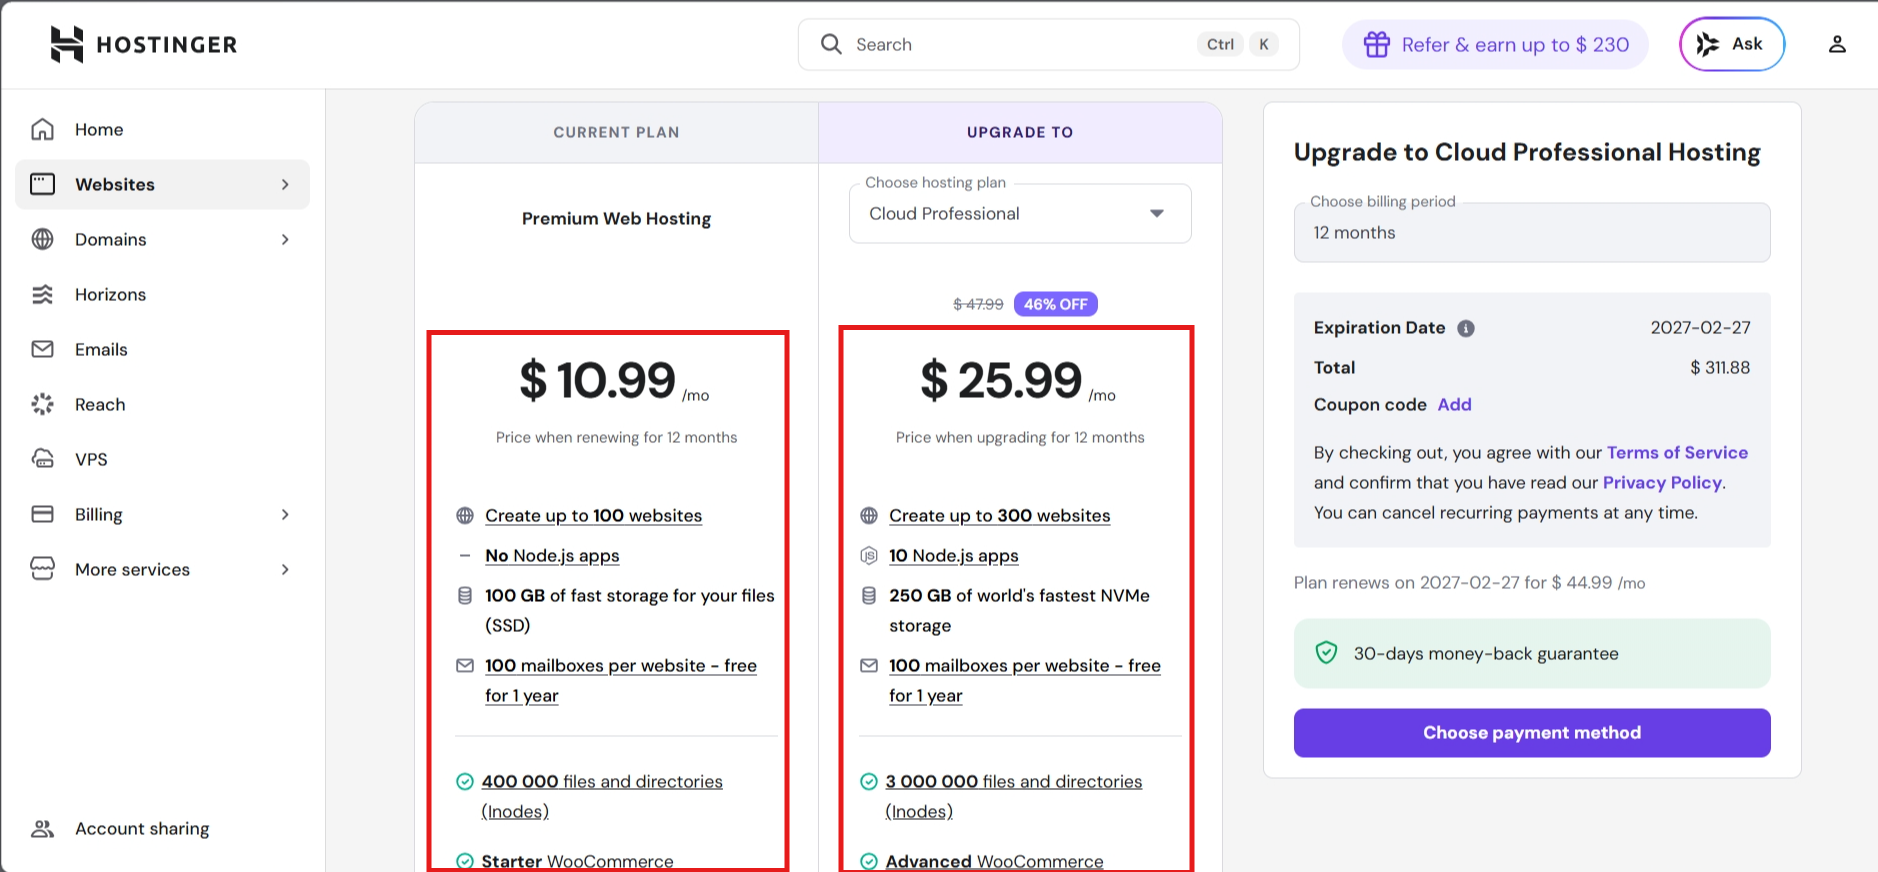Click the $ 311.88 total amount

coord(1720,367)
